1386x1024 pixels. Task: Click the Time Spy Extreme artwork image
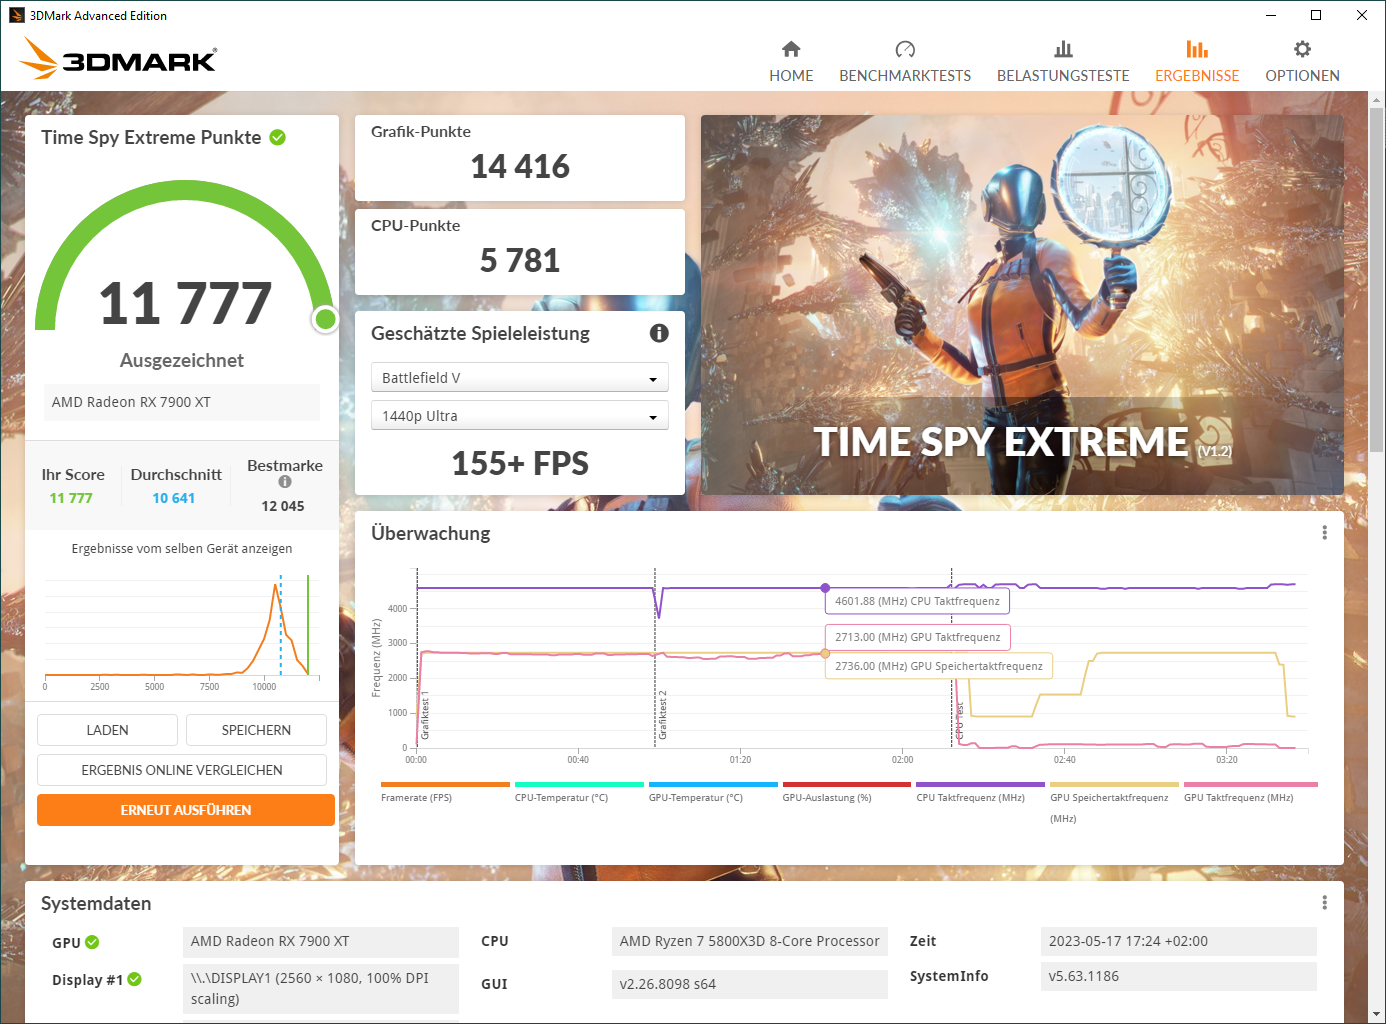(1022, 305)
